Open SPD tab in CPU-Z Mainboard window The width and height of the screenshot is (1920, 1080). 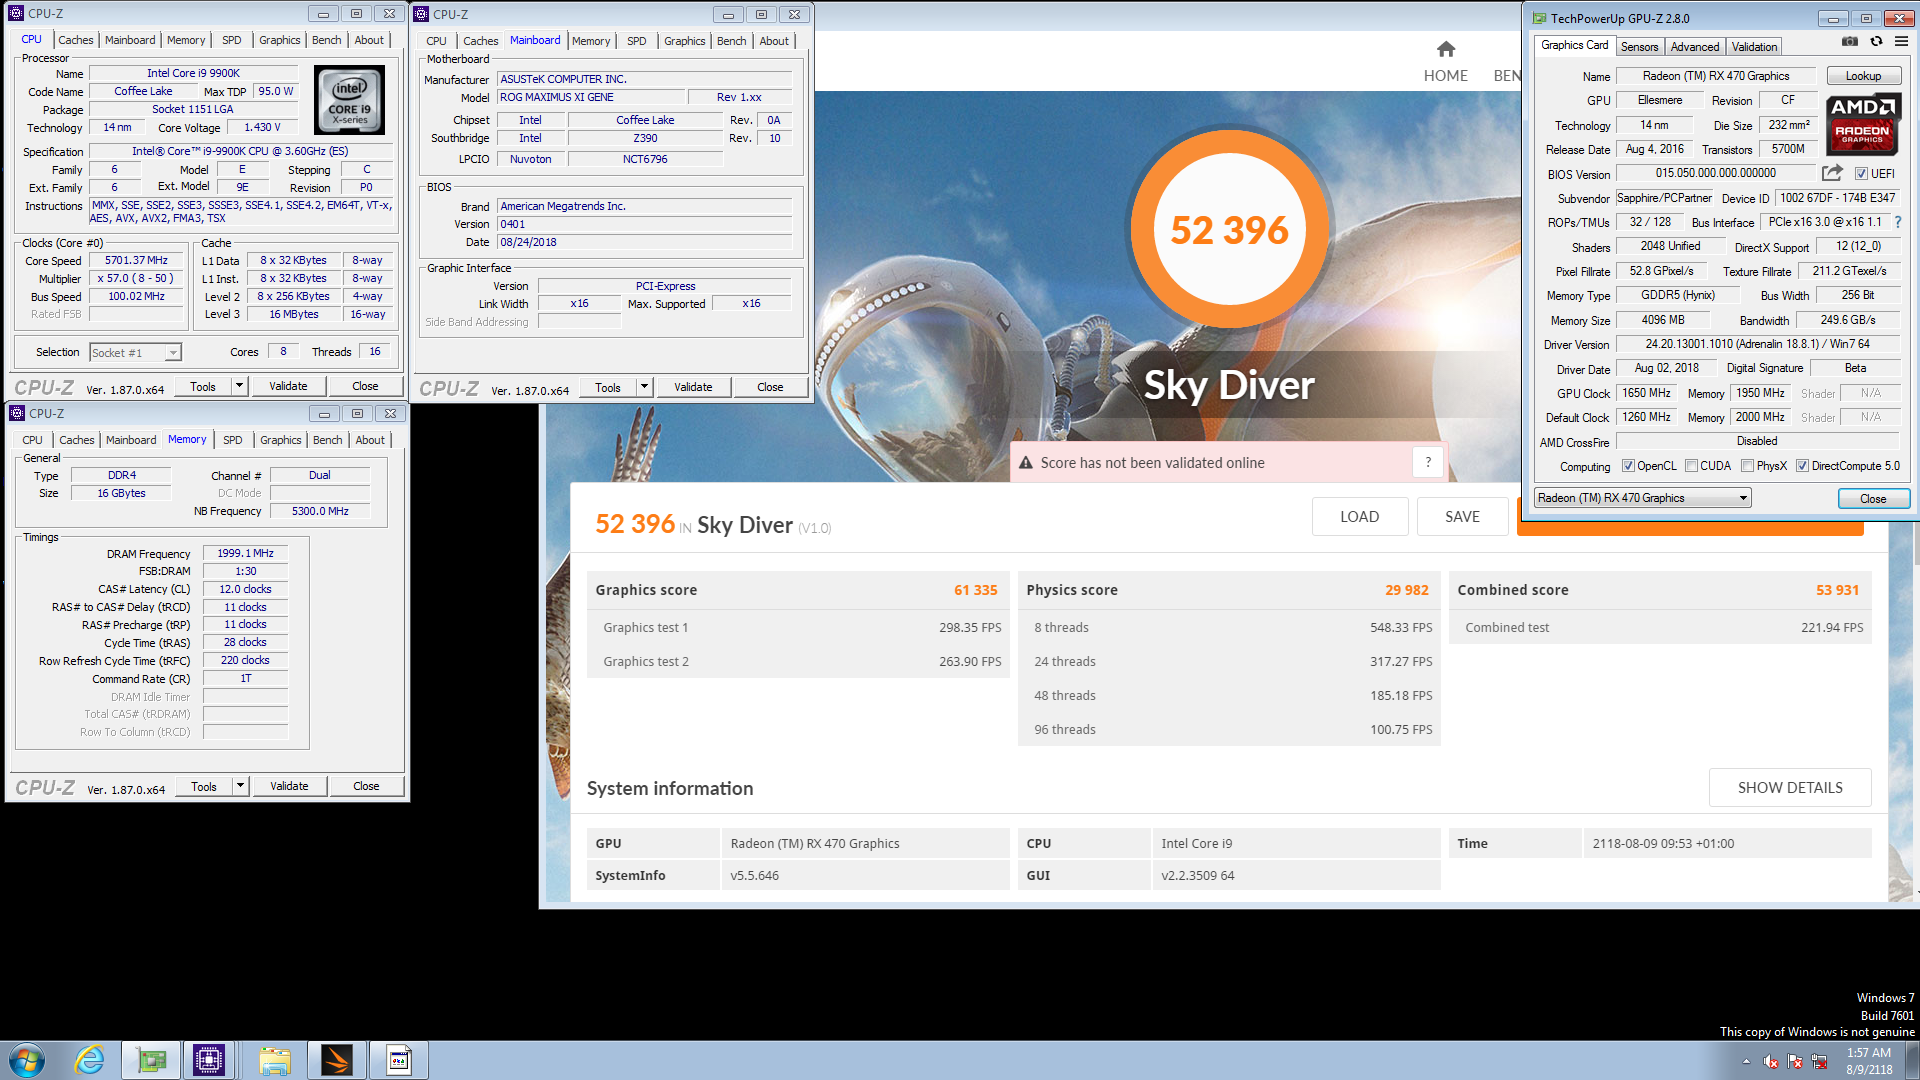point(637,41)
